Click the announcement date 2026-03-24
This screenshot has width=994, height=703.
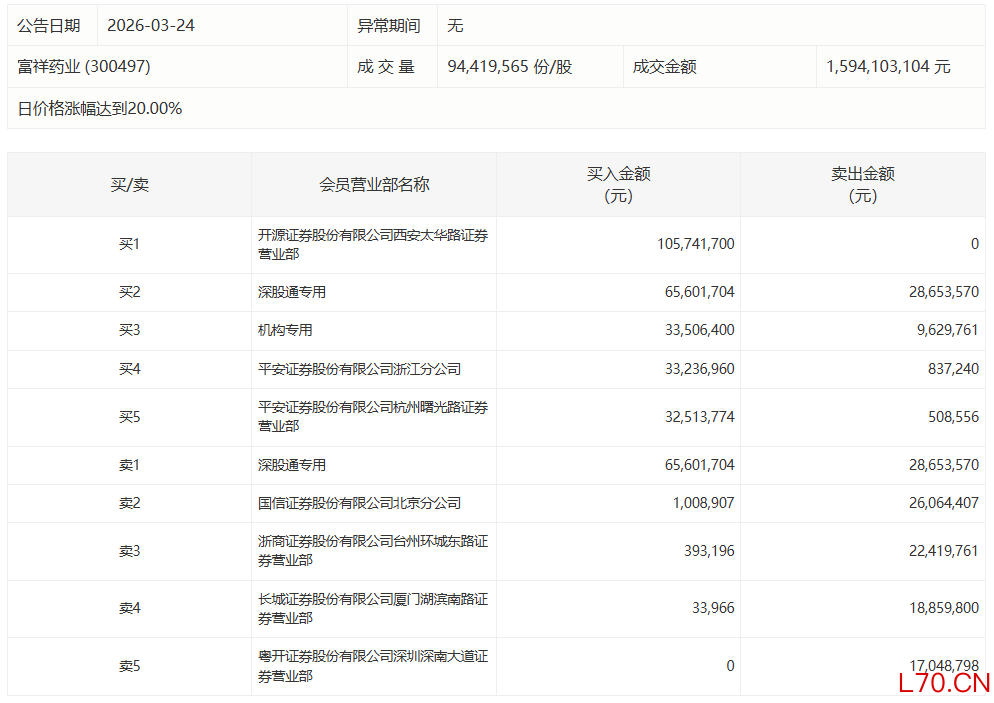pyautogui.click(x=150, y=25)
